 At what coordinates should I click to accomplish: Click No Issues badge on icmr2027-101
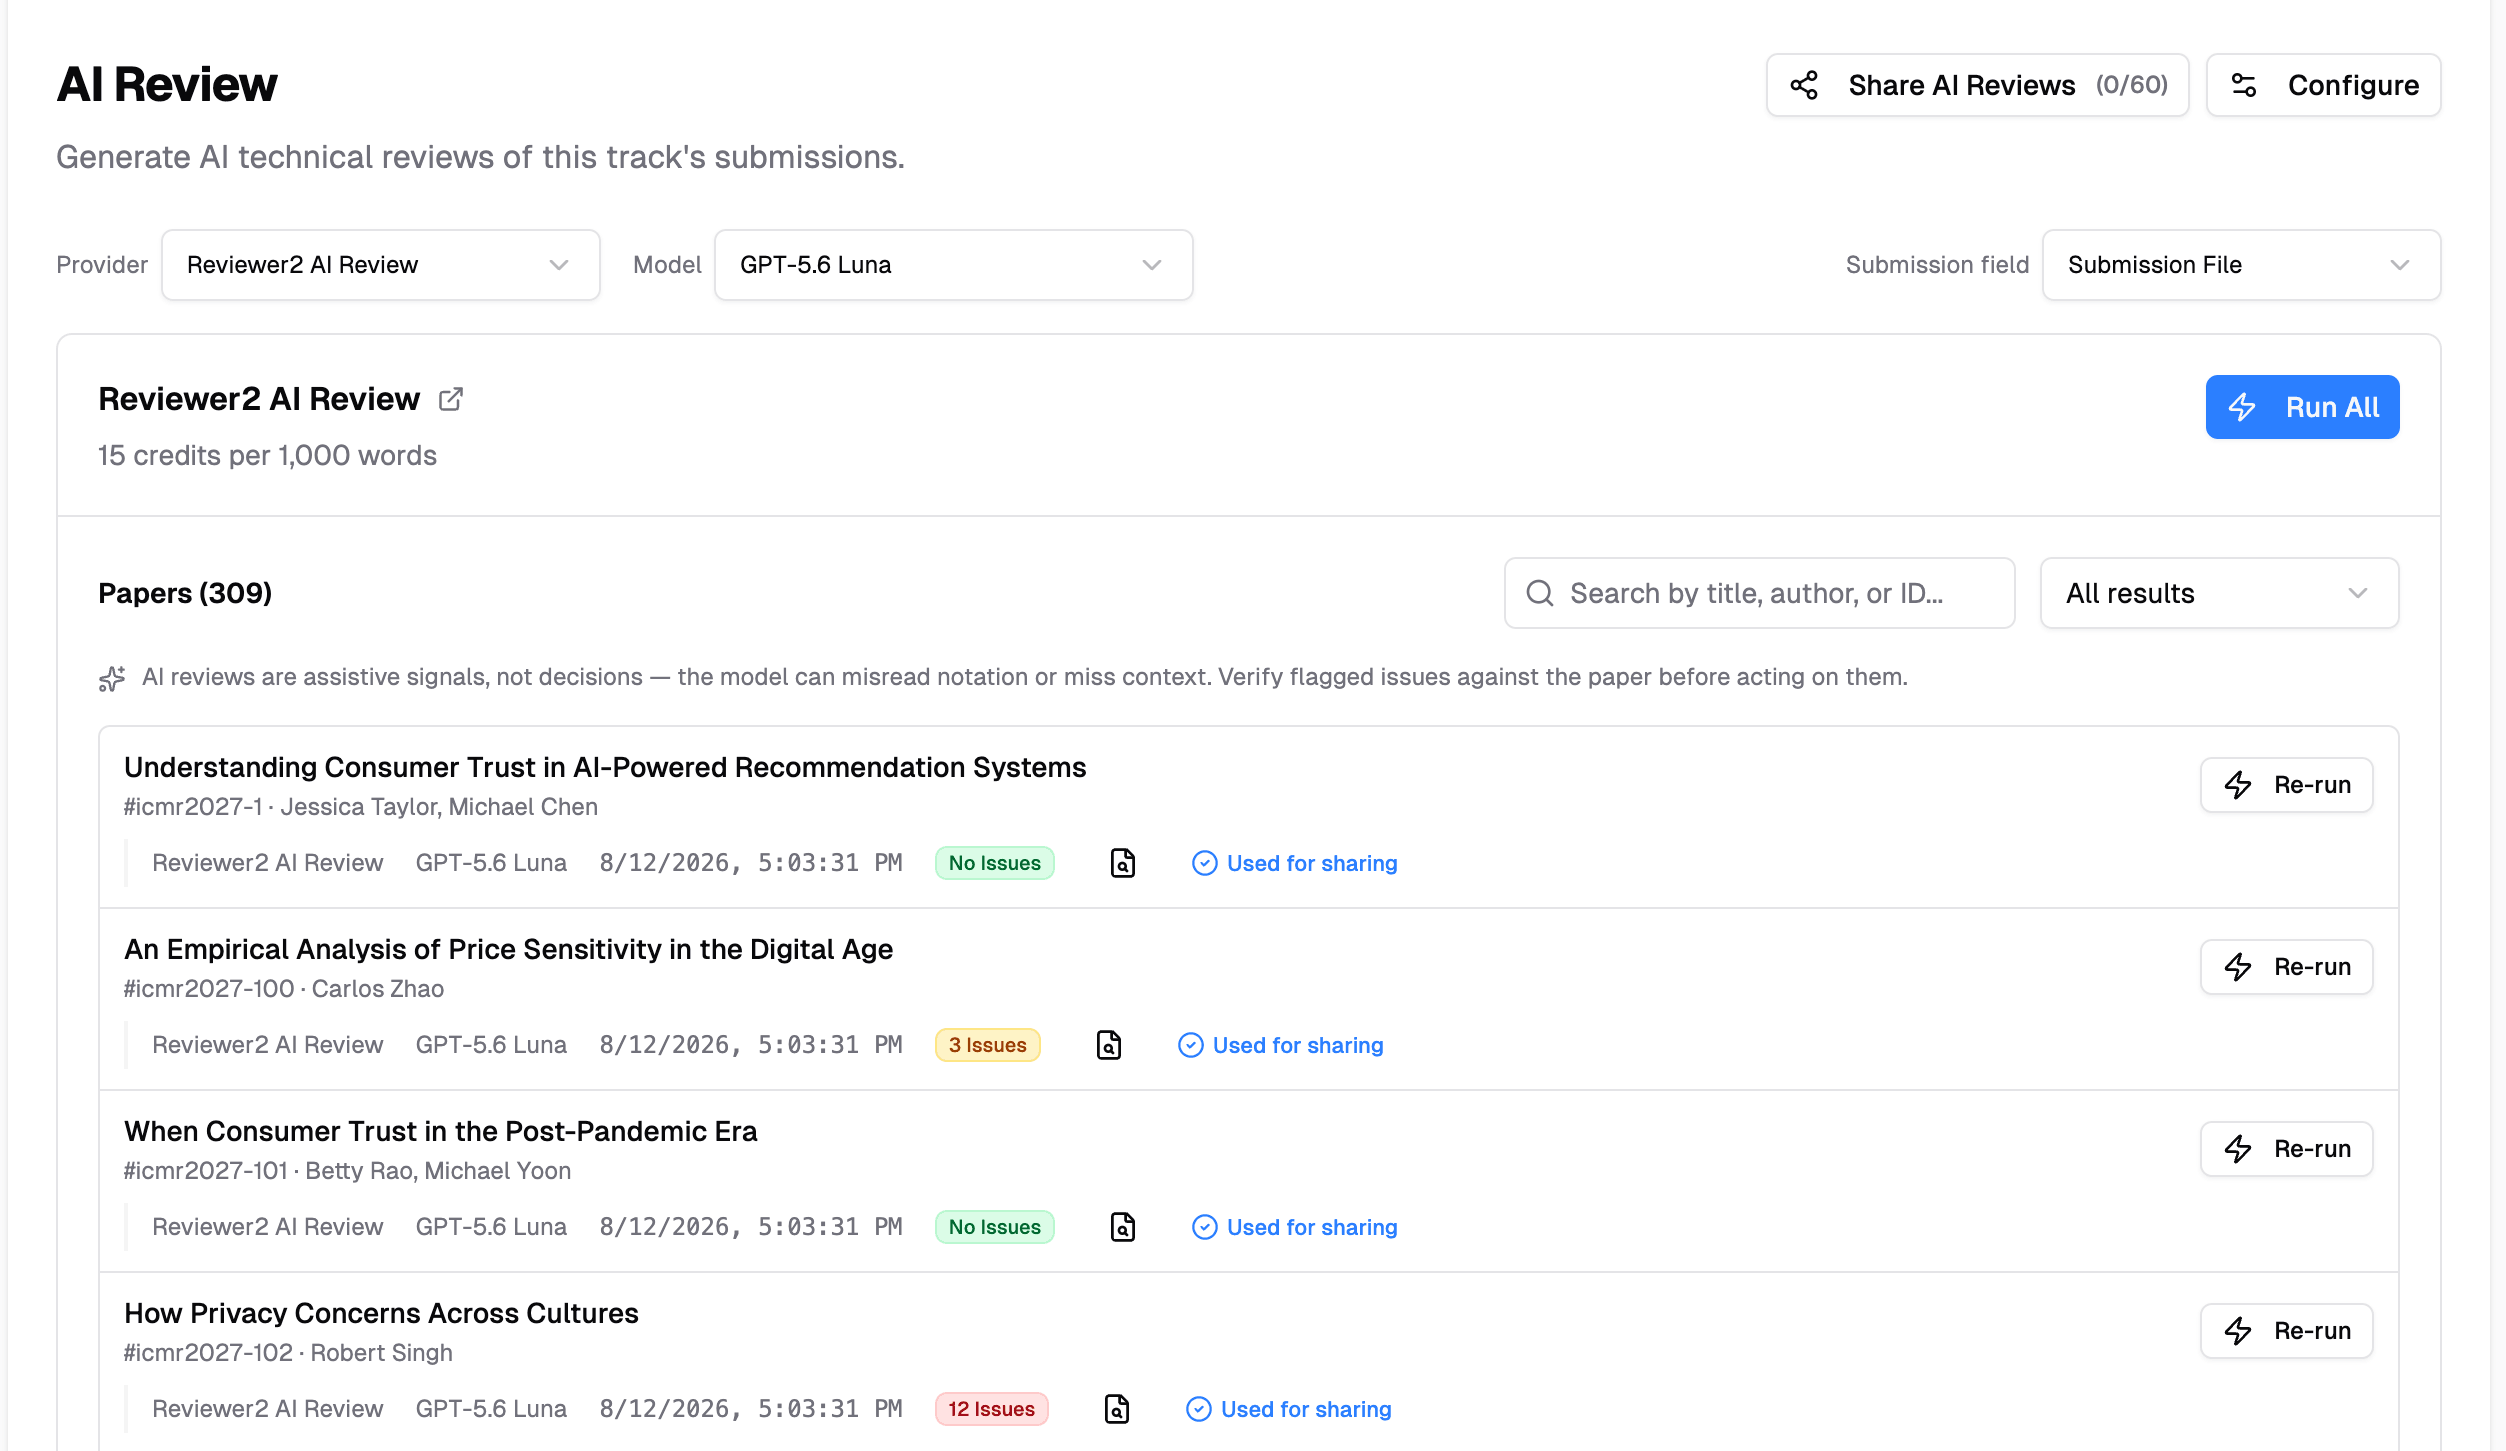pos(994,1227)
